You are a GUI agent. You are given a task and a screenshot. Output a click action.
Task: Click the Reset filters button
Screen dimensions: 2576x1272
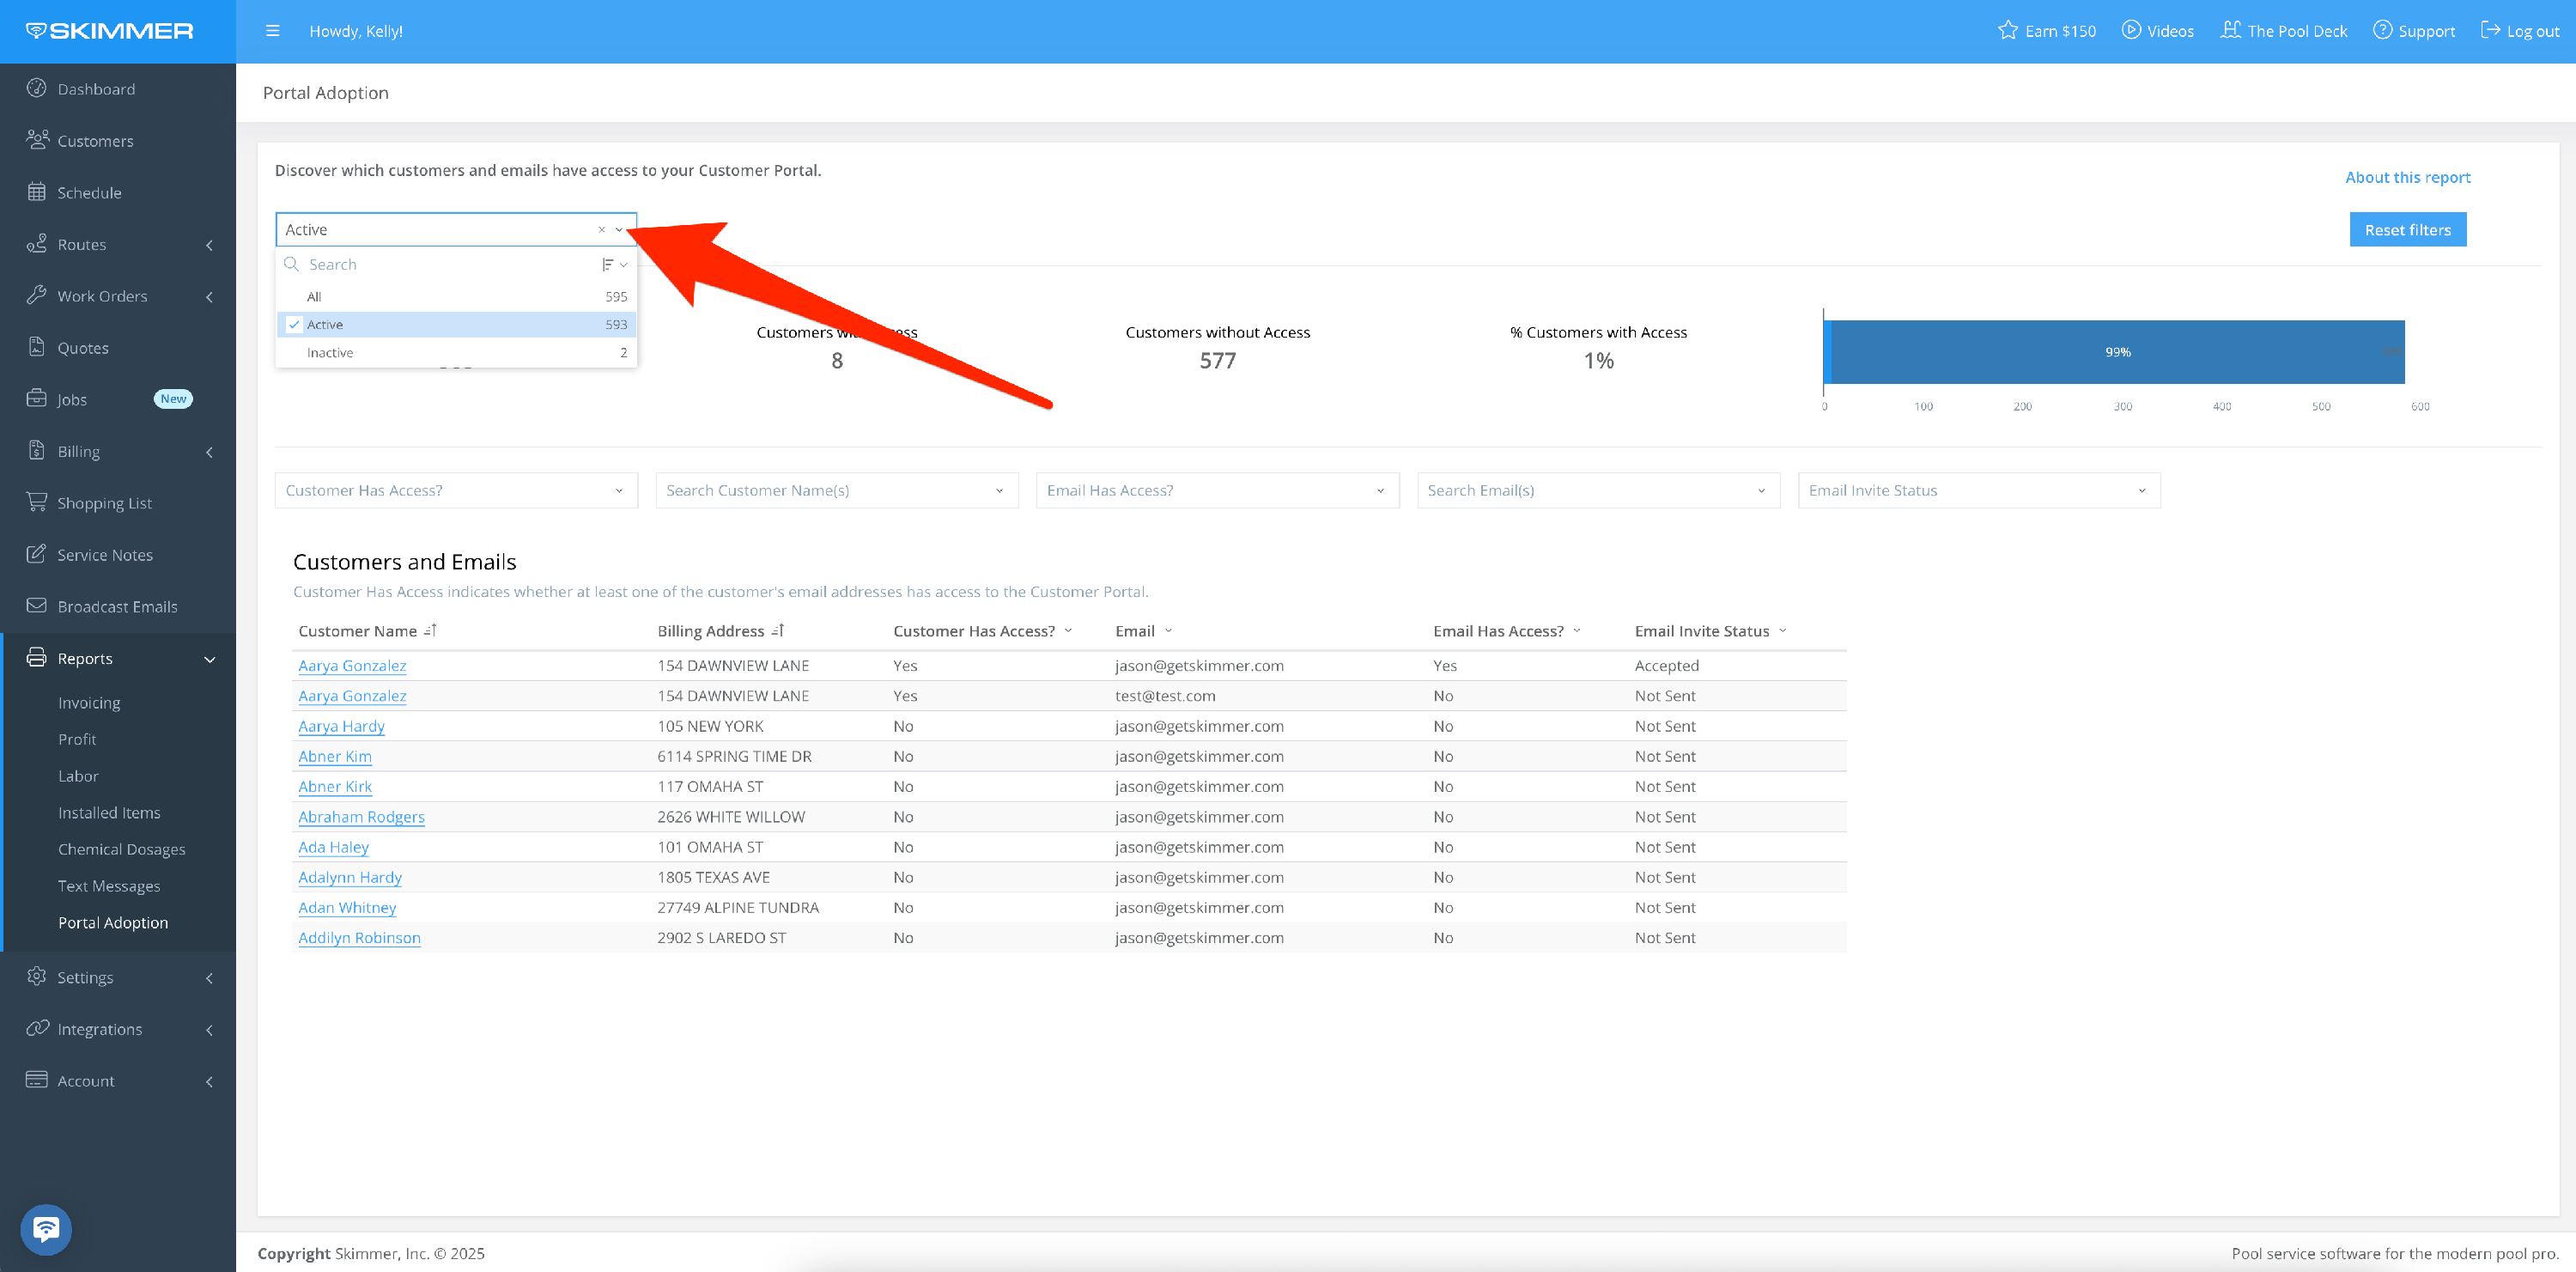coord(2407,230)
